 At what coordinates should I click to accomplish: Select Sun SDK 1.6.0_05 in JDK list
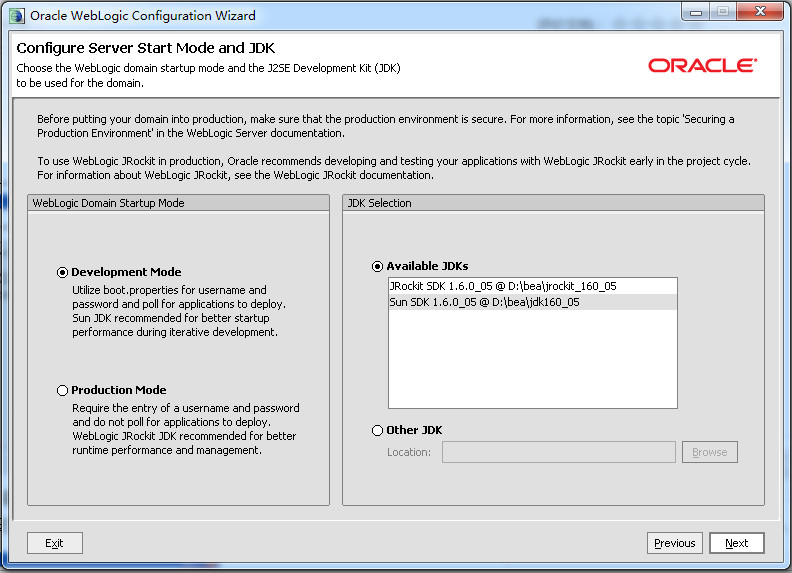(x=532, y=302)
